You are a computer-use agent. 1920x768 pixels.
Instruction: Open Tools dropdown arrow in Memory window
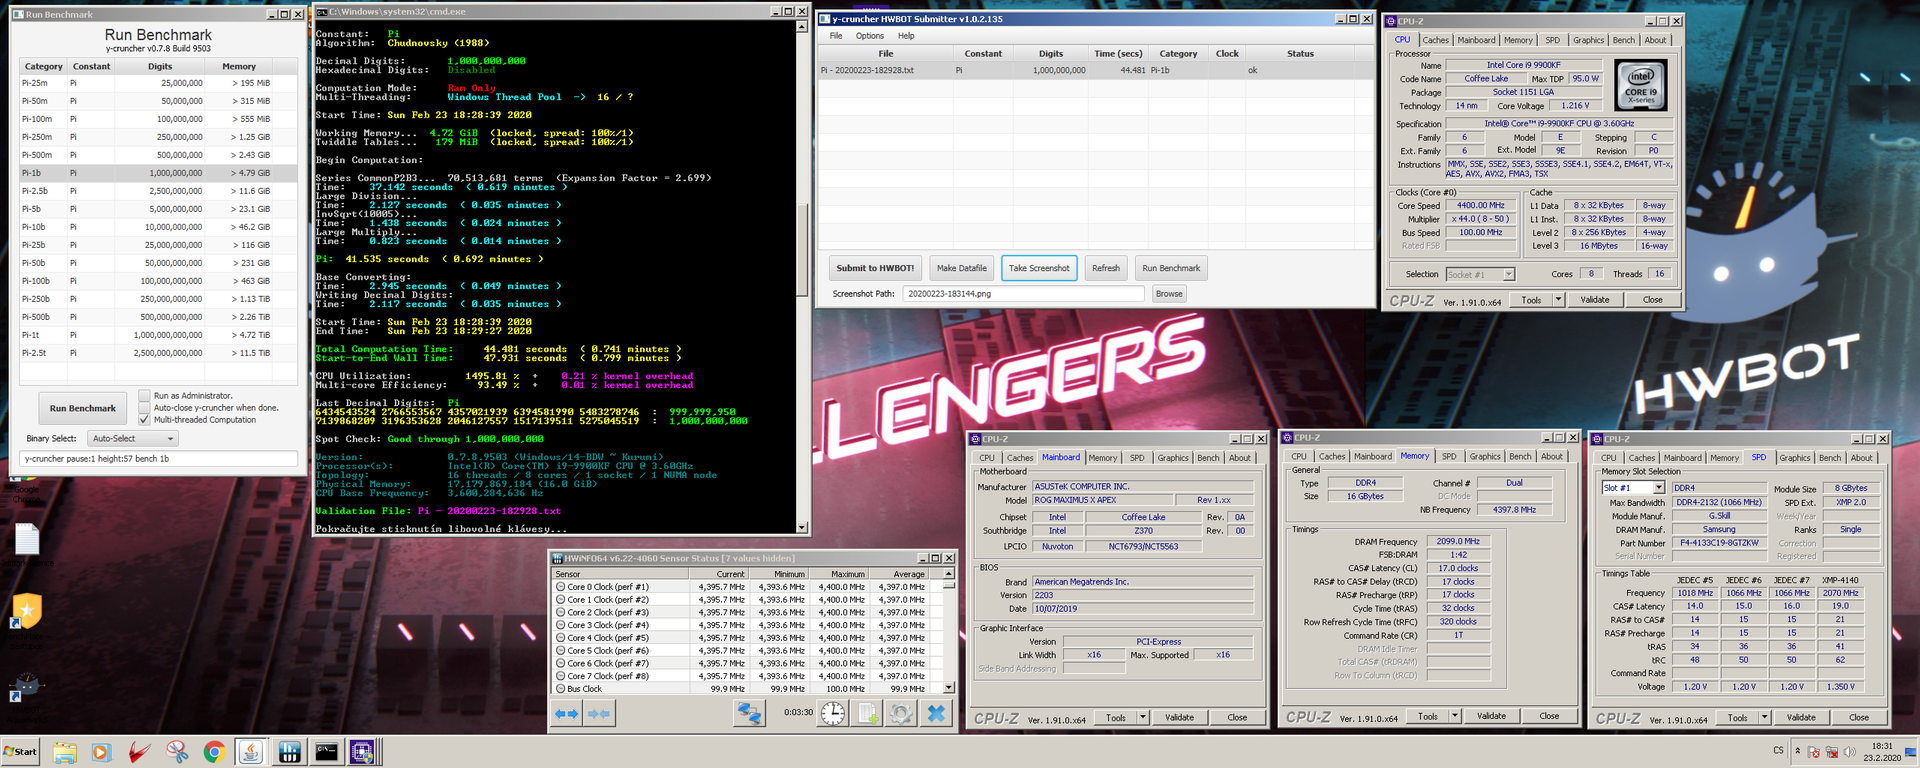pyautogui.click(x=1454, y=716)
